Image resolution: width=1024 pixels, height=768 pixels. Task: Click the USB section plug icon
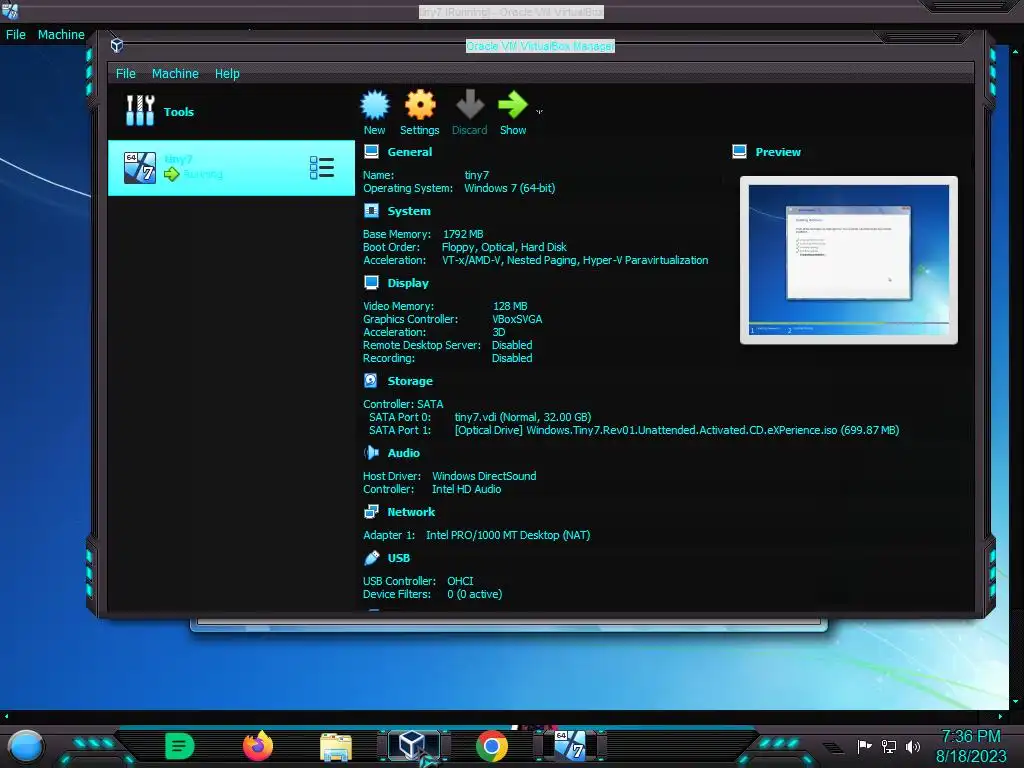371,558
